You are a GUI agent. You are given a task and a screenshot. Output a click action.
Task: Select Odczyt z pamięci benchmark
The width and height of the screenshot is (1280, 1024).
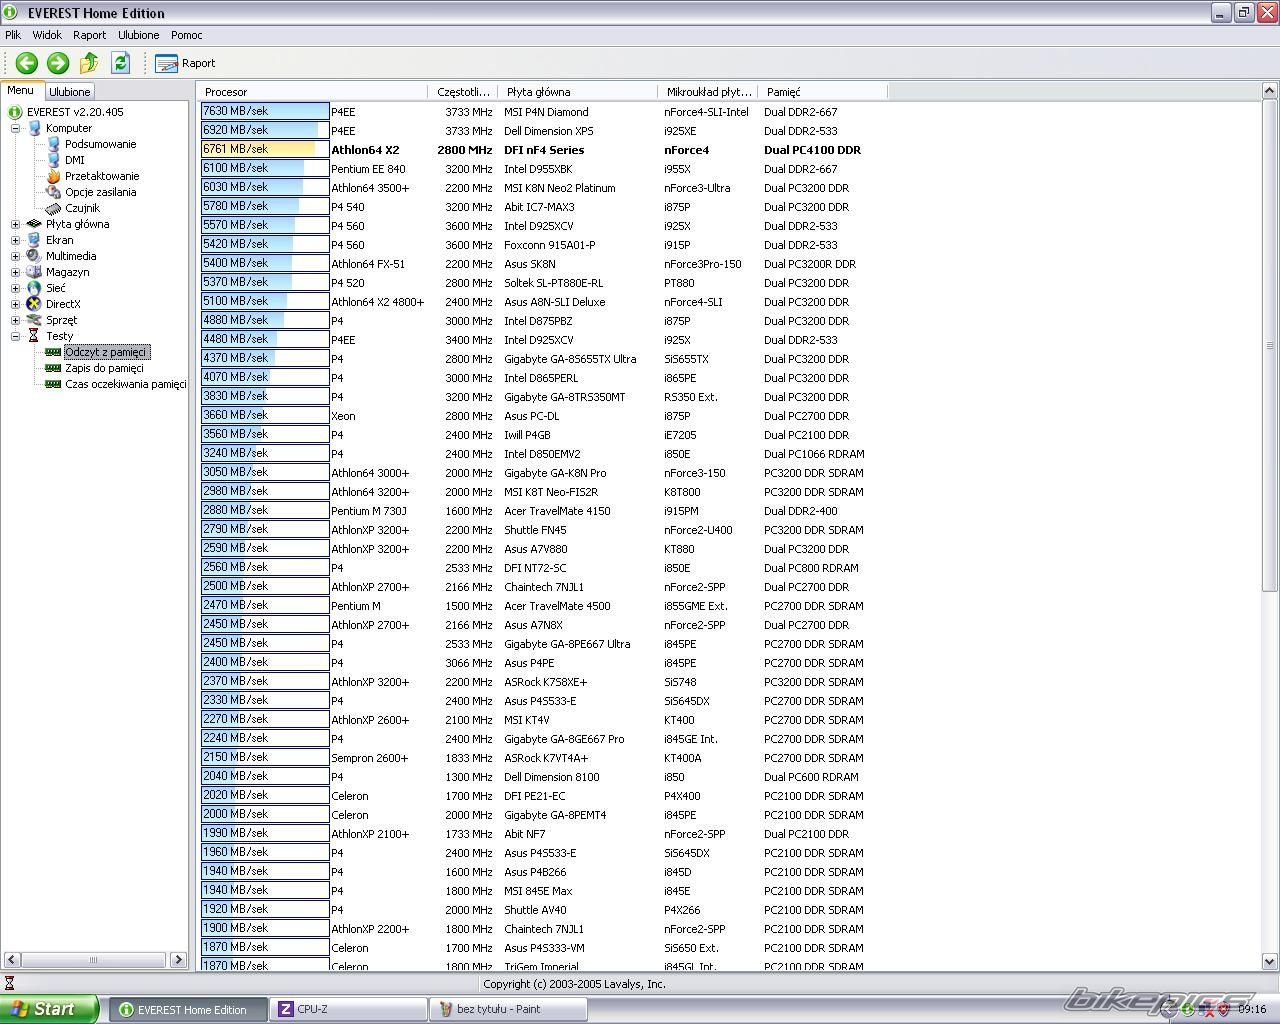106,352
